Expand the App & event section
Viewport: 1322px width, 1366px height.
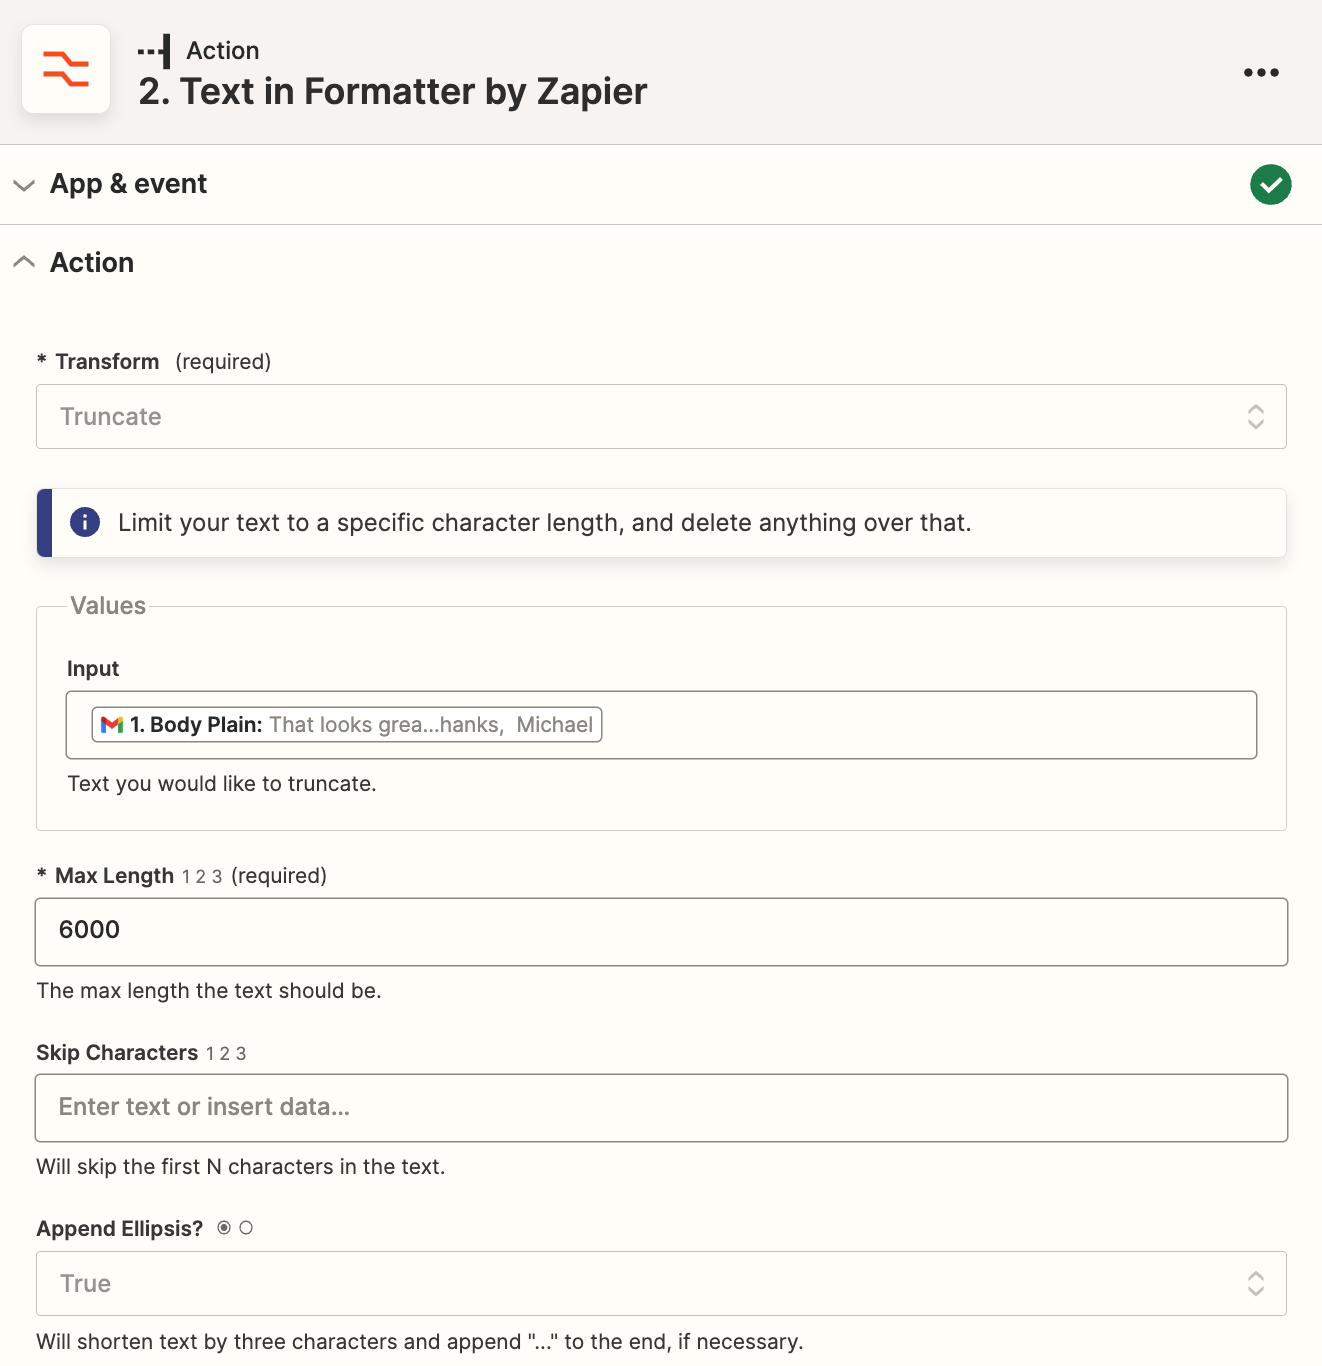click(24, 185)
